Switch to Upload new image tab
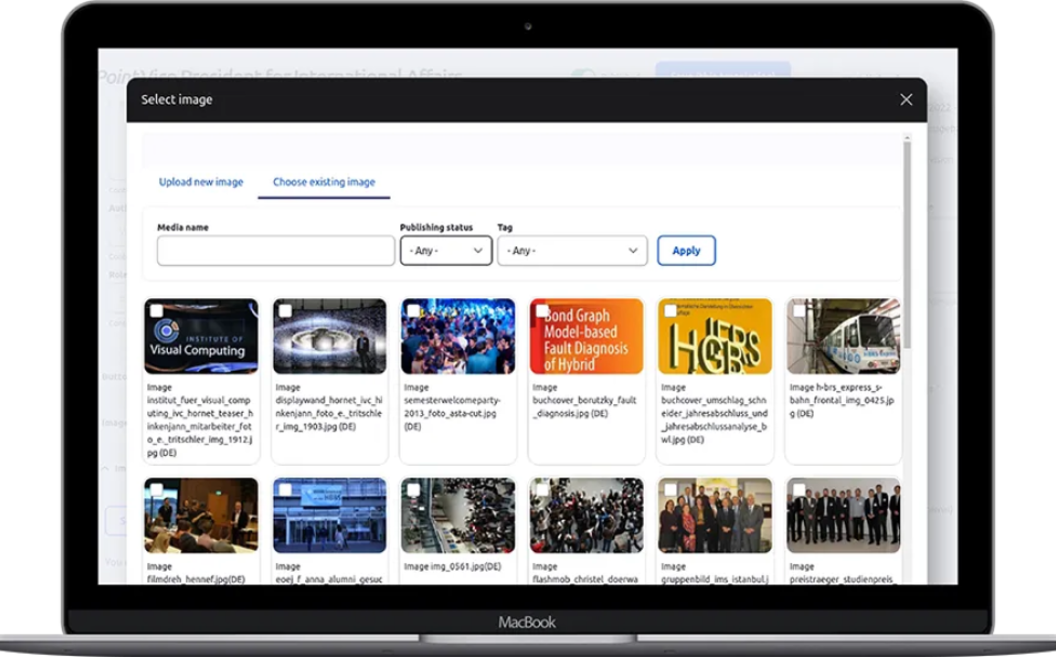The height and width of the screenshot is (657, 1056). (201, 182)
